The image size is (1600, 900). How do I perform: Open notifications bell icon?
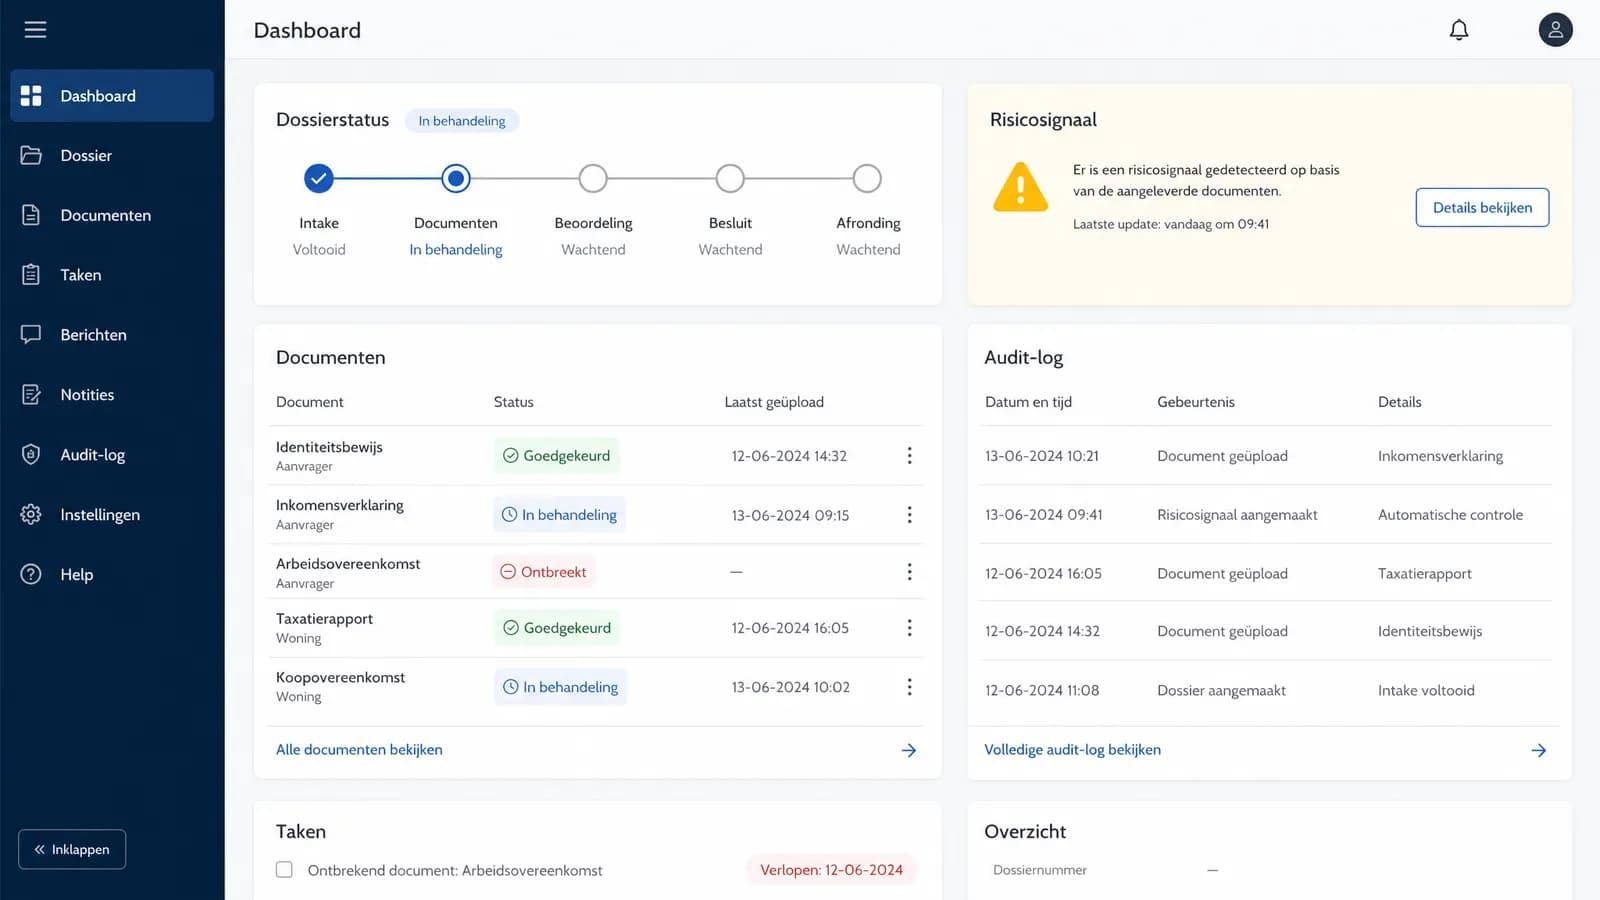pyautogui.click(x=1459, y=30)
